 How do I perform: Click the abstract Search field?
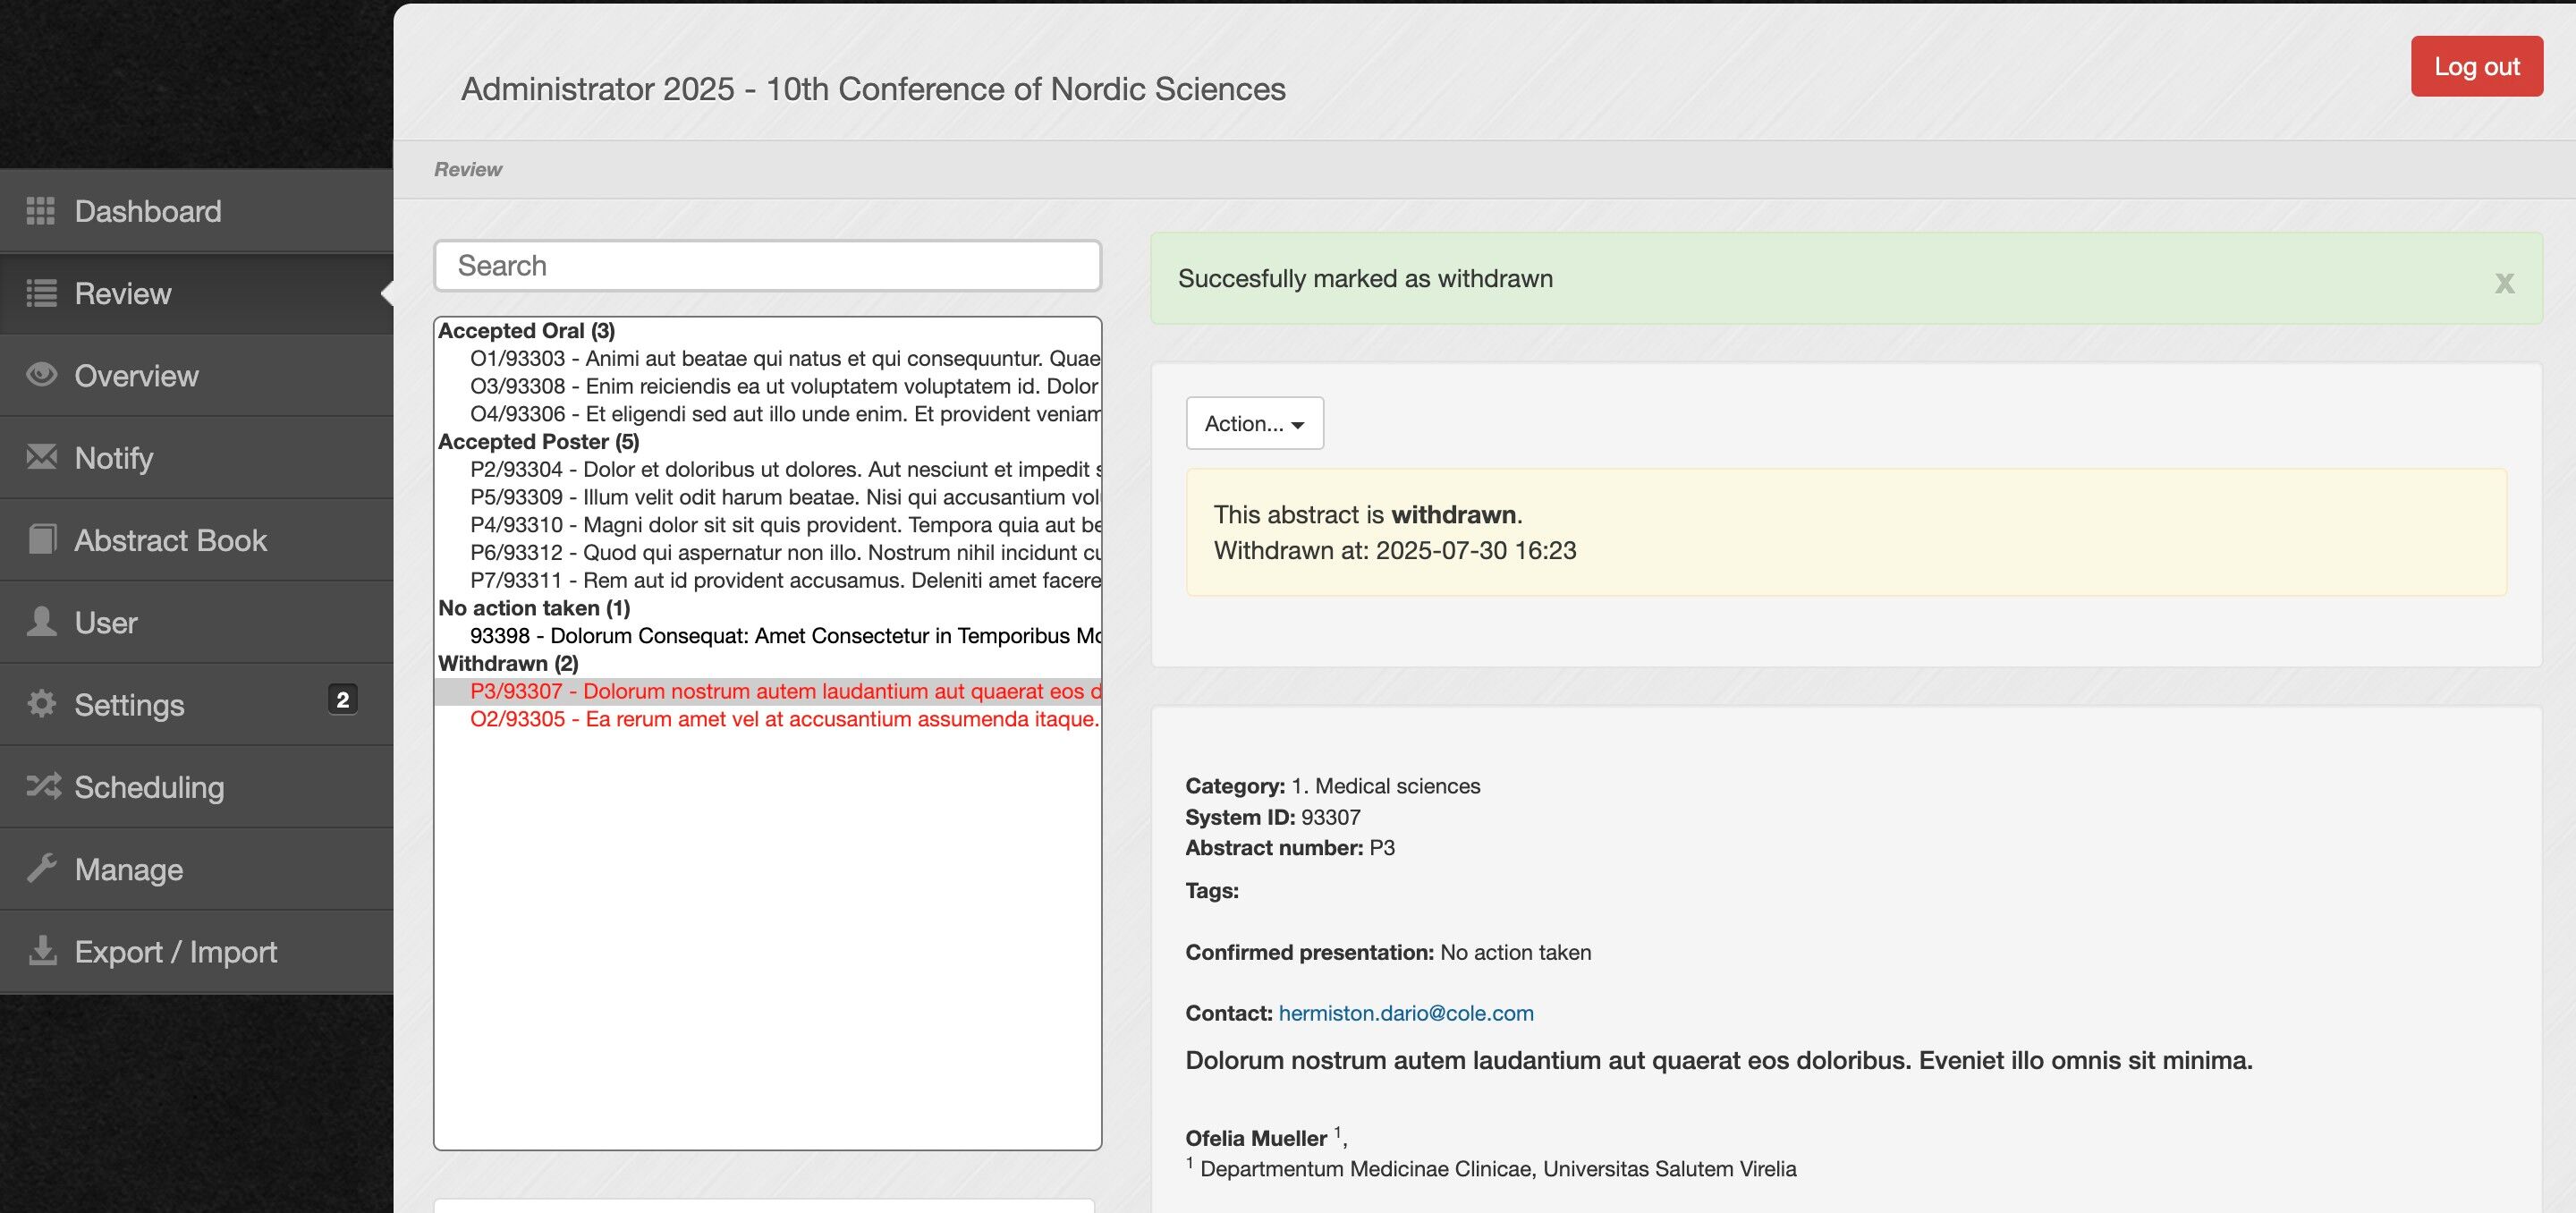tap(767, 266)
